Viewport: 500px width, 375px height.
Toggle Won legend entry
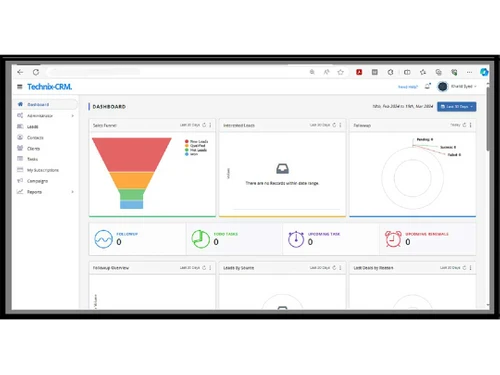(x=192, y=154)
